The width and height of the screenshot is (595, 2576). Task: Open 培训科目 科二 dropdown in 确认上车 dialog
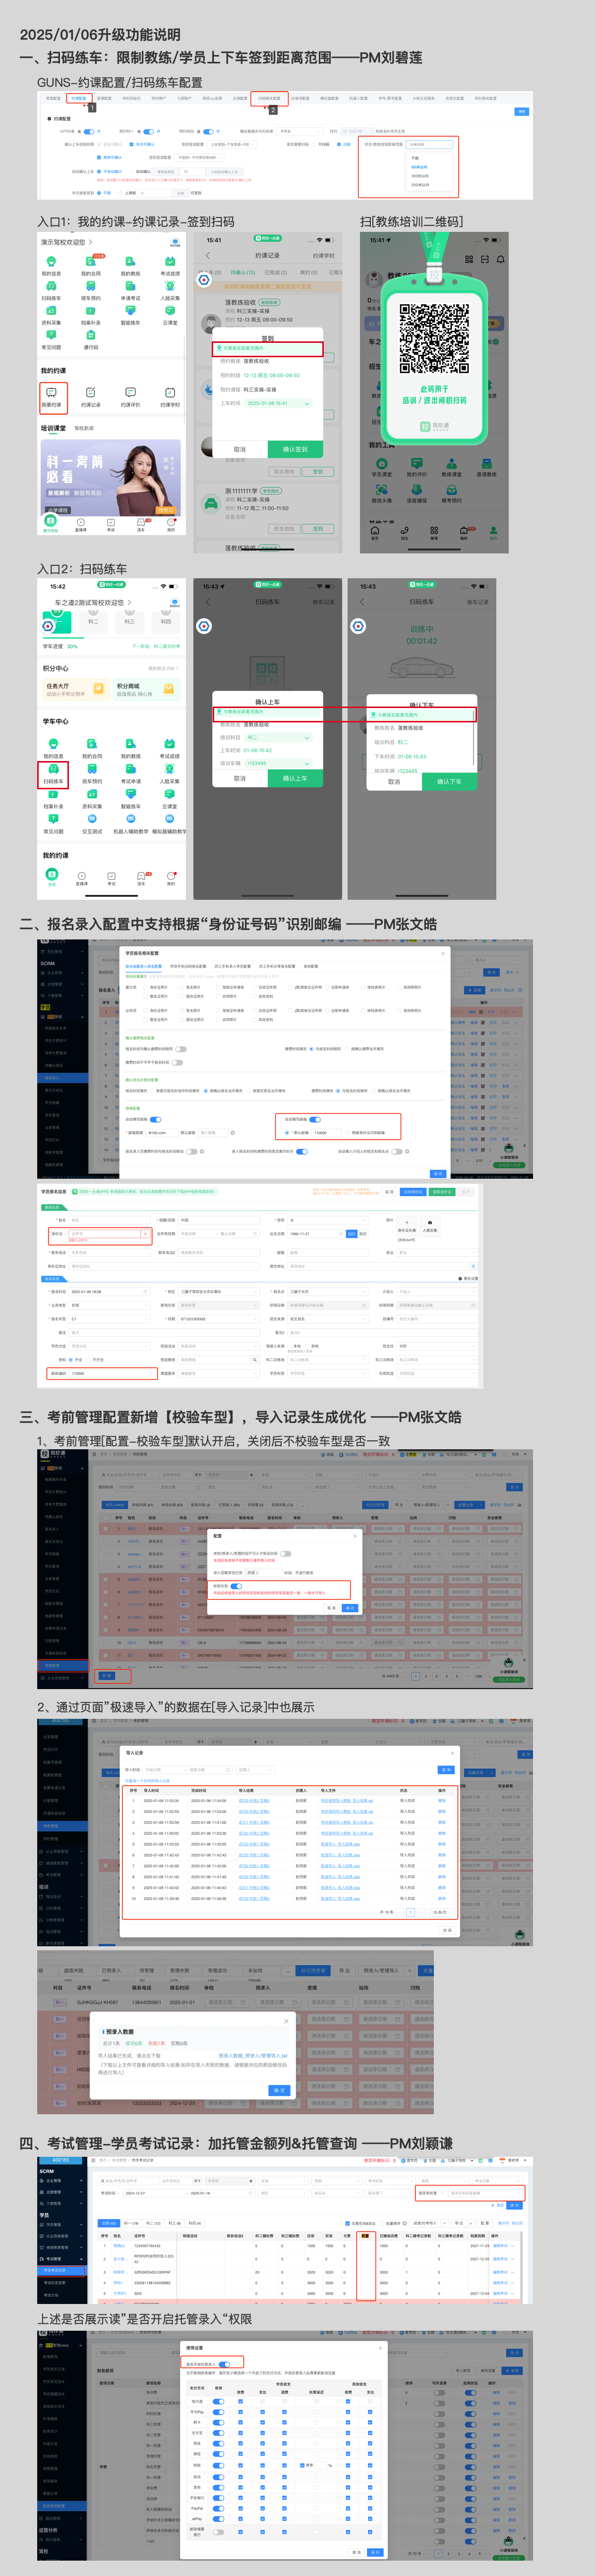(x=278, y=737)
